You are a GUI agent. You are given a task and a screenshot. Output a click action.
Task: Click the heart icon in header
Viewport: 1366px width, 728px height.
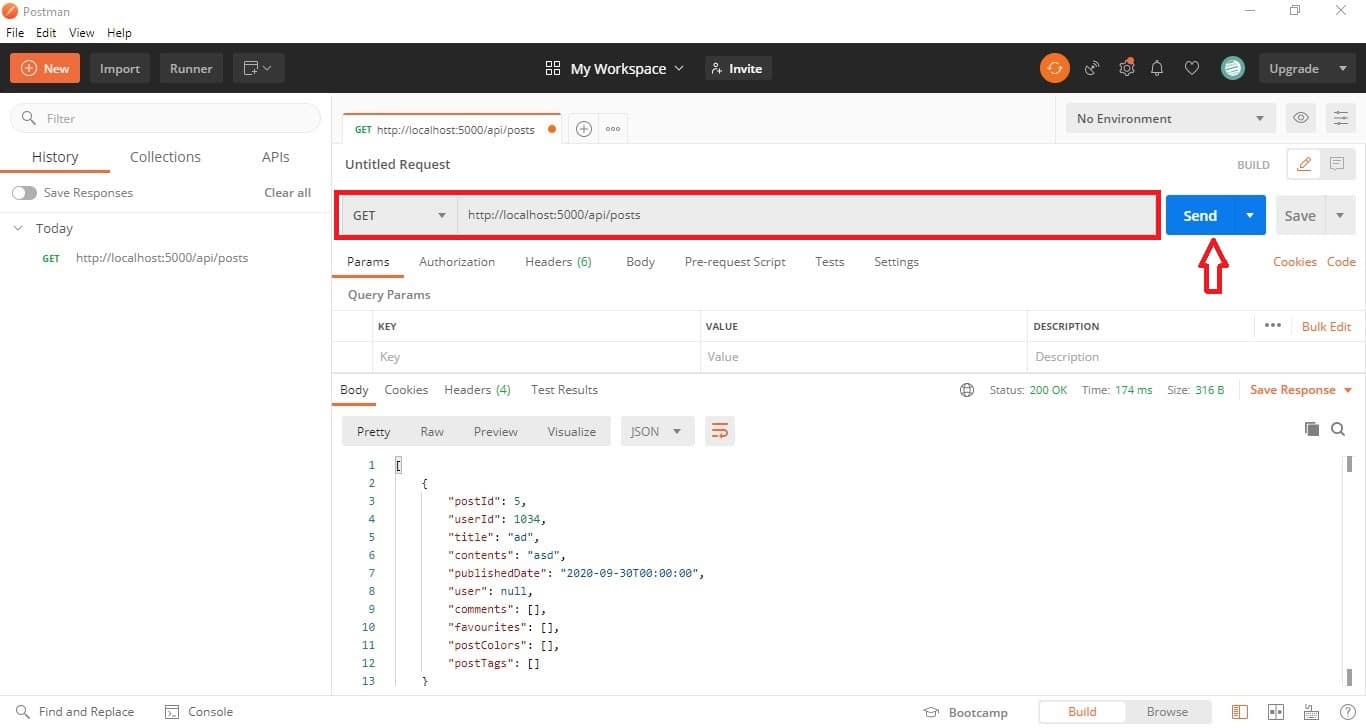click(1192, 68)
